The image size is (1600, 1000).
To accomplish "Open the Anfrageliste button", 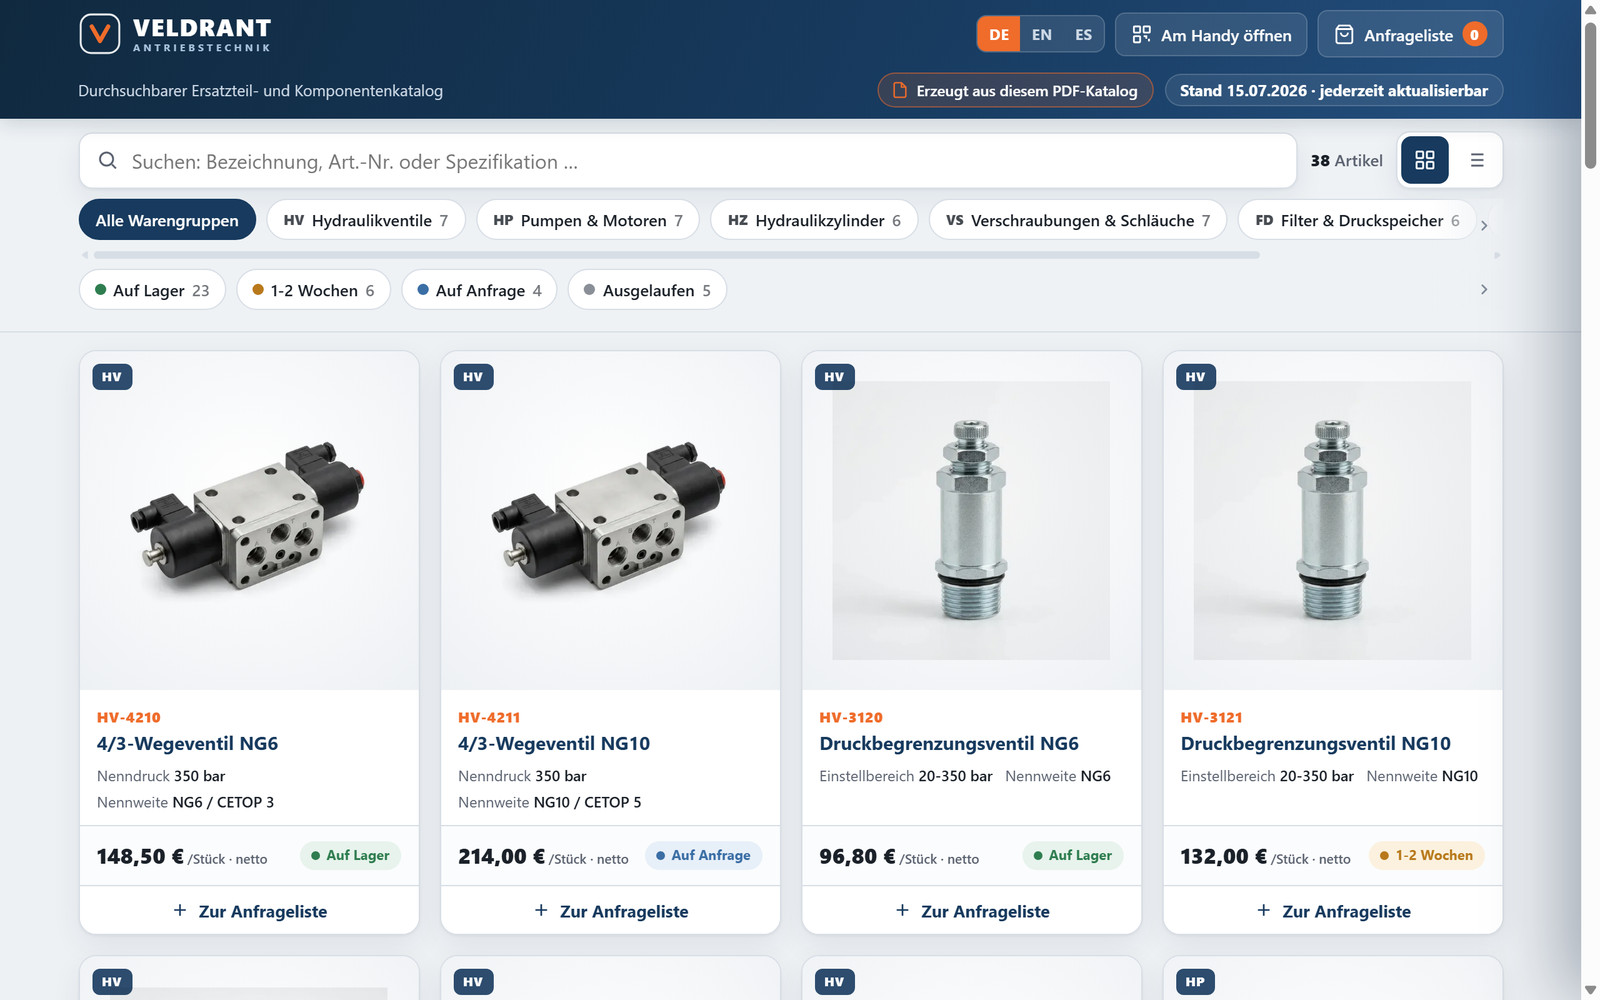I will coord(1410,35).
